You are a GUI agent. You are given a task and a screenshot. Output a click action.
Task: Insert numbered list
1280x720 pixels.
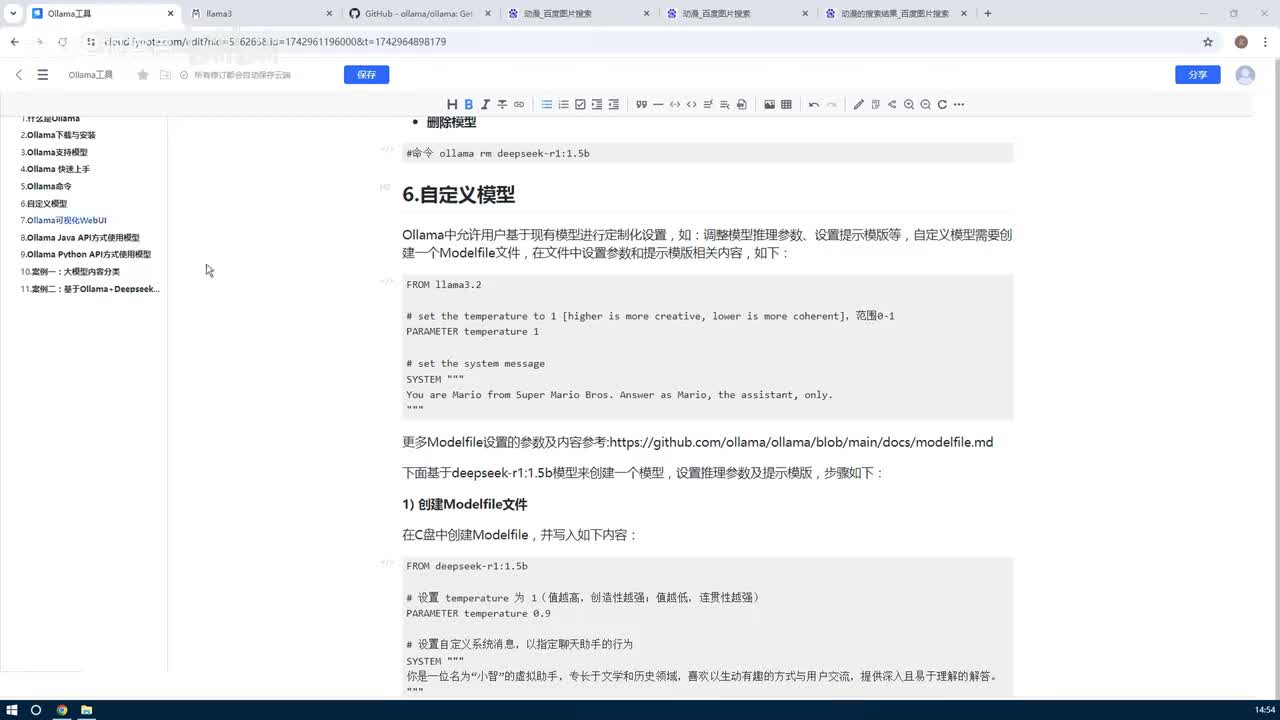[x=563, y=104]
